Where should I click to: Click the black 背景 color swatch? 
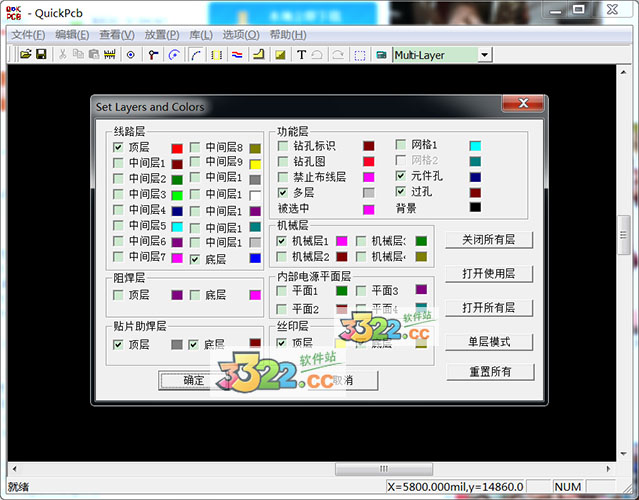[x=475, y=208]
